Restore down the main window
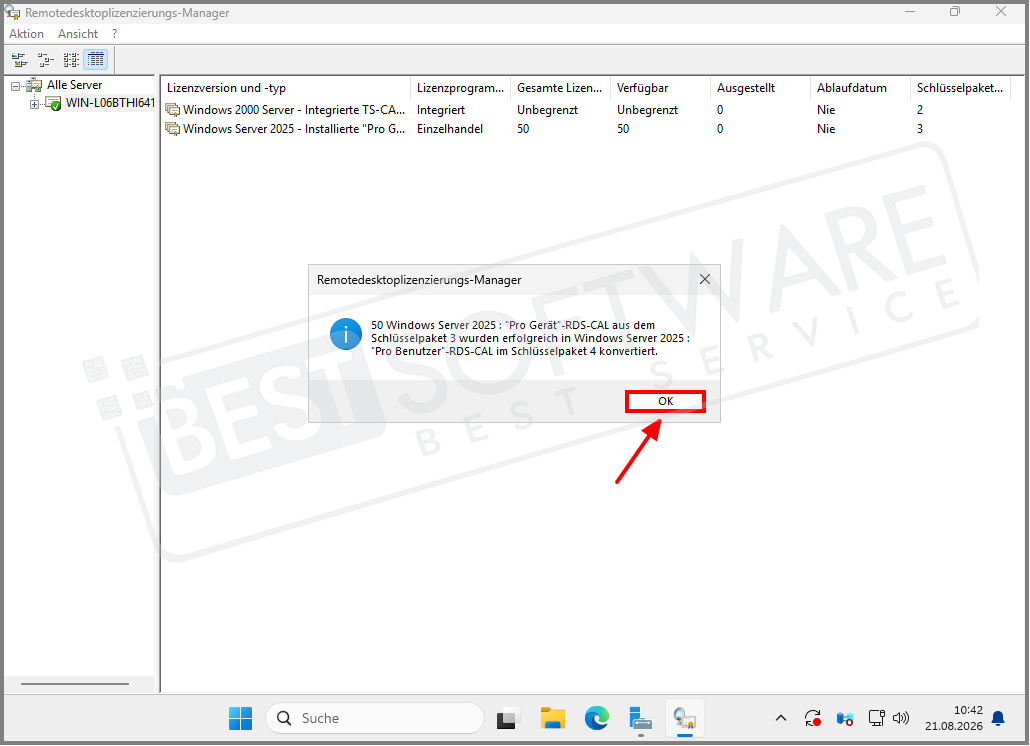This screenshot has height=746, width=1030. 955,12
